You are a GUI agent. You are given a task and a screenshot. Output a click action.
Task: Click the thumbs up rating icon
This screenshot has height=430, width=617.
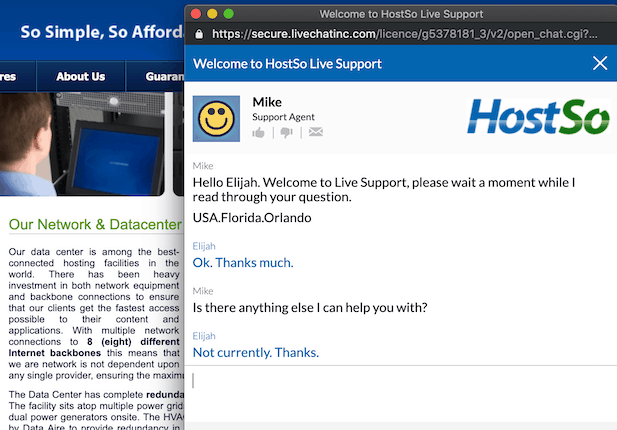[x=259, y=133]
